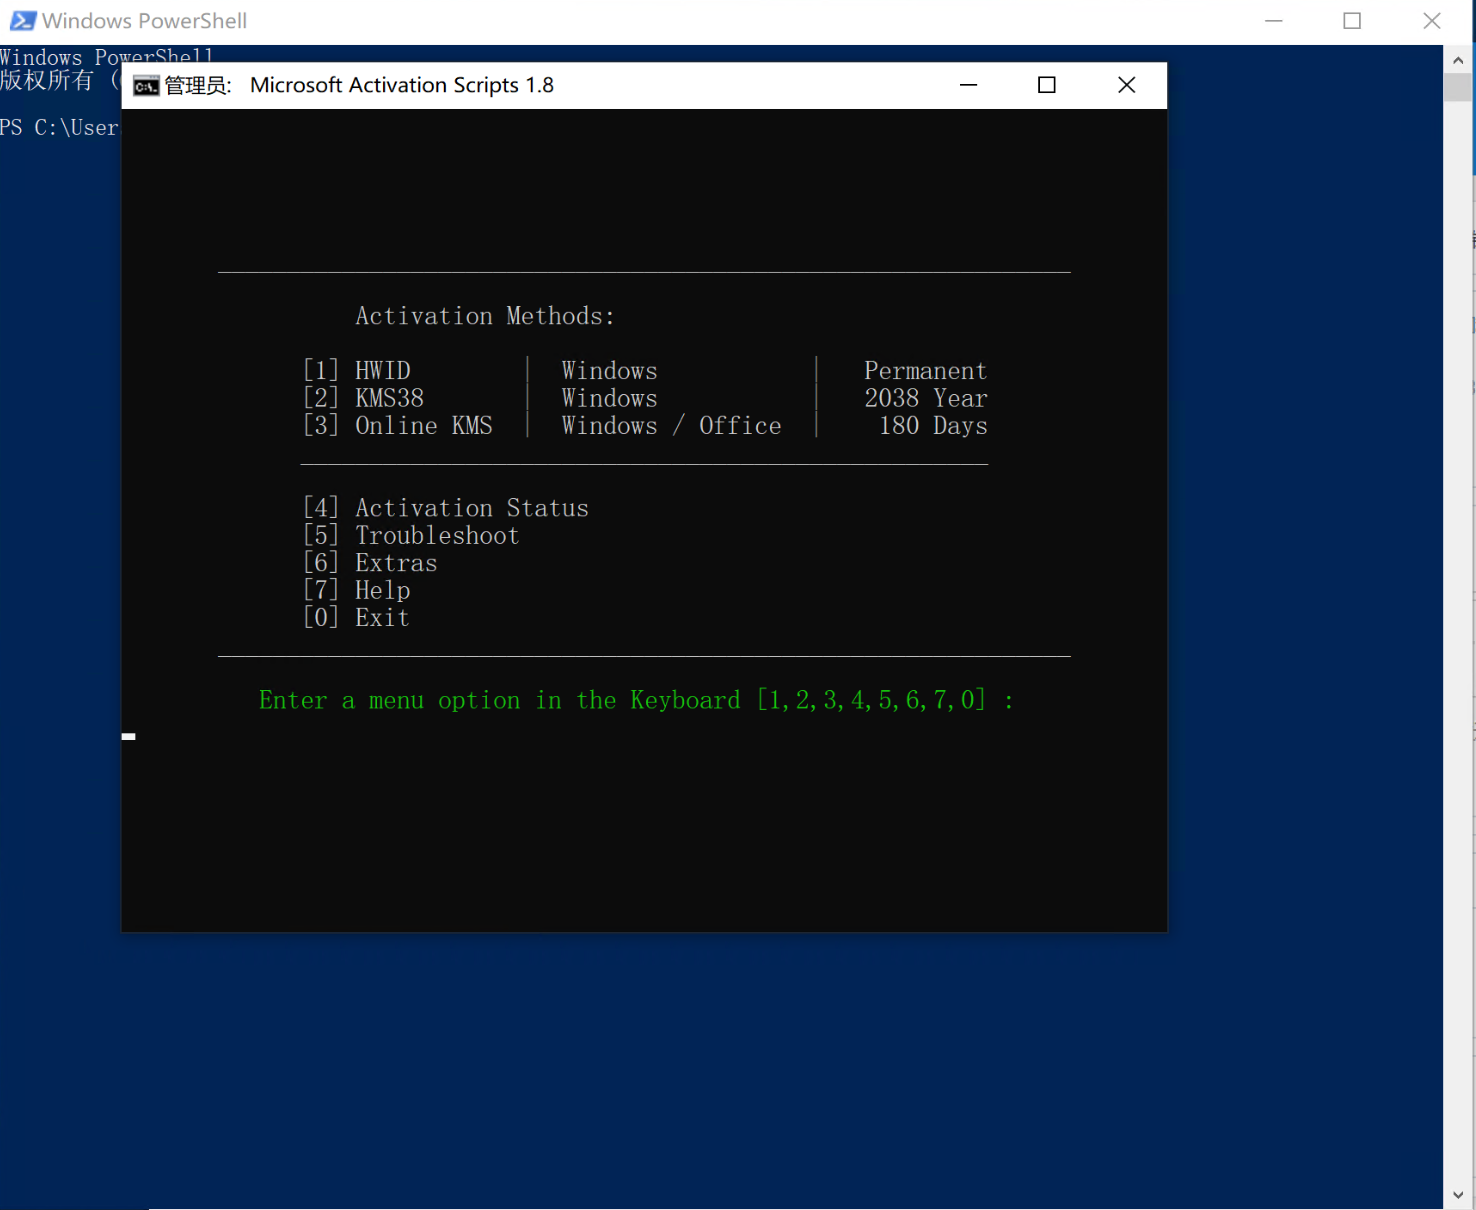Click the PowerShell vertical scrollbar thumb

(x=1457, y=87)
